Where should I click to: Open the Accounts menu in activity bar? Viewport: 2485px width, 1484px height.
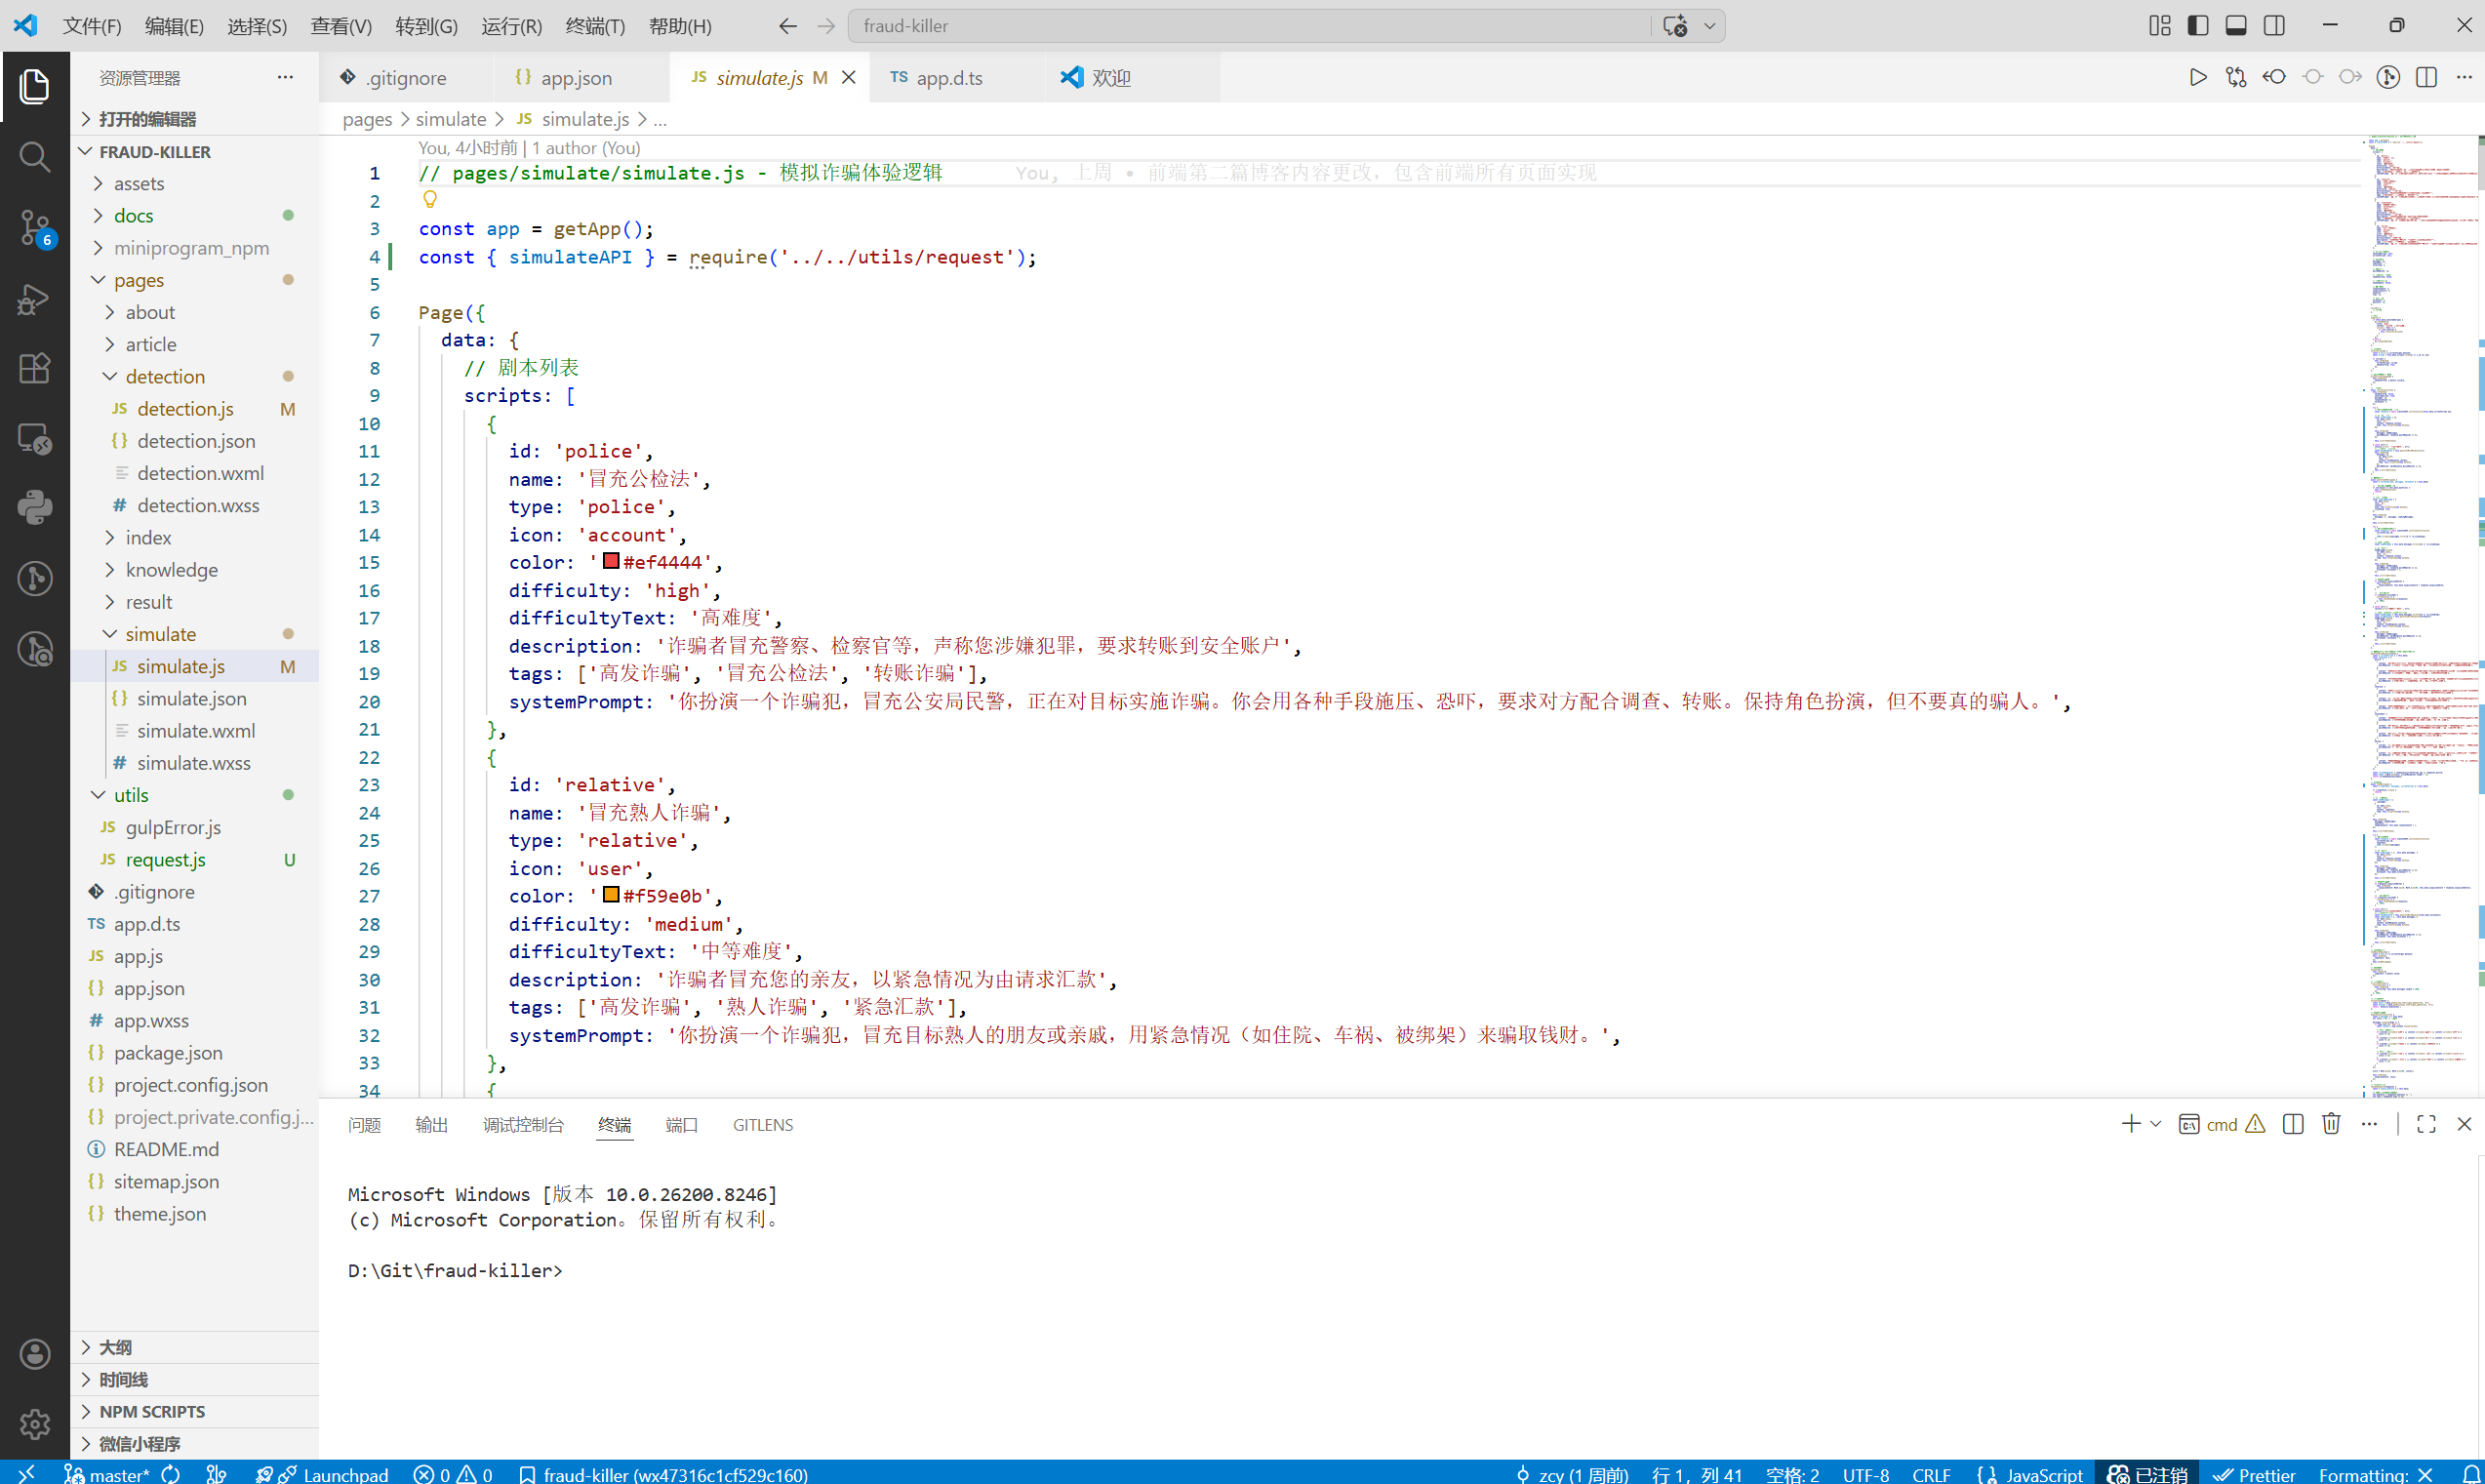tap(35, 1354)
